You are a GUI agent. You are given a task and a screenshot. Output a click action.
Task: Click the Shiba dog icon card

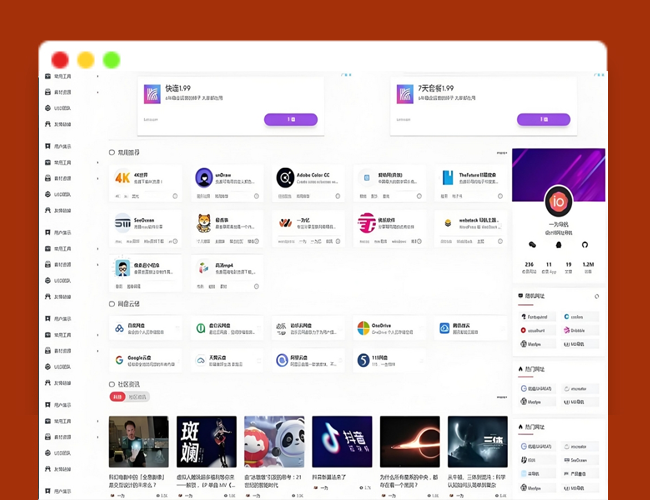click(204, 223)
